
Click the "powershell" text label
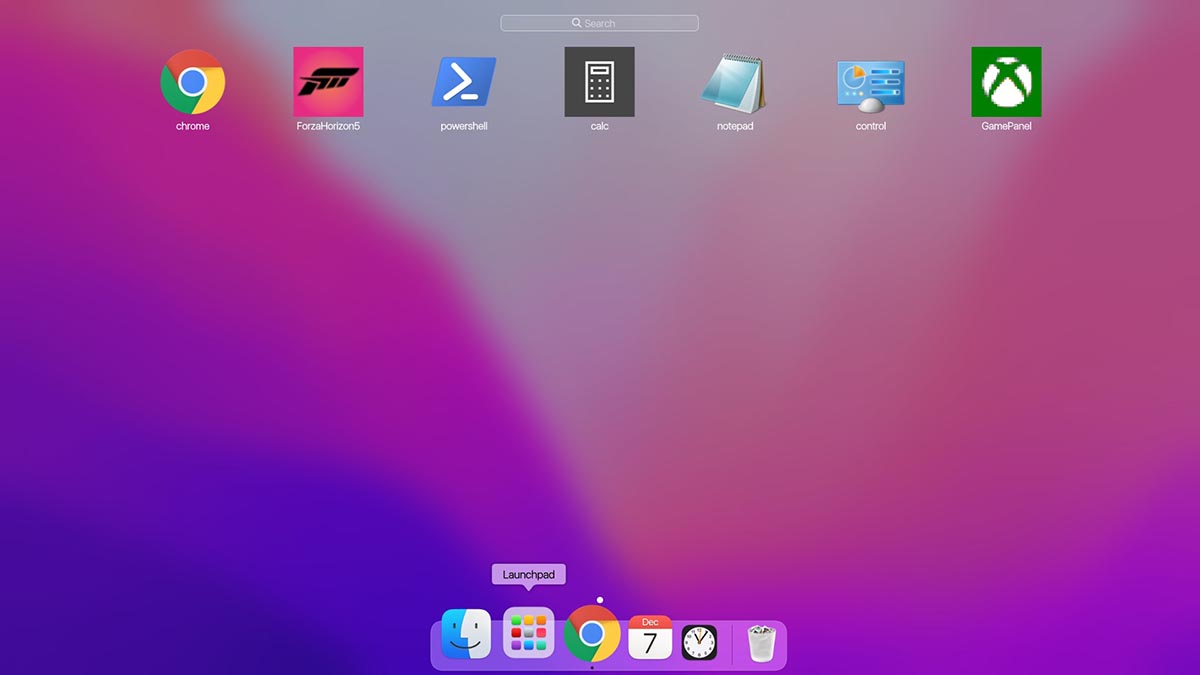pos(464,127)
